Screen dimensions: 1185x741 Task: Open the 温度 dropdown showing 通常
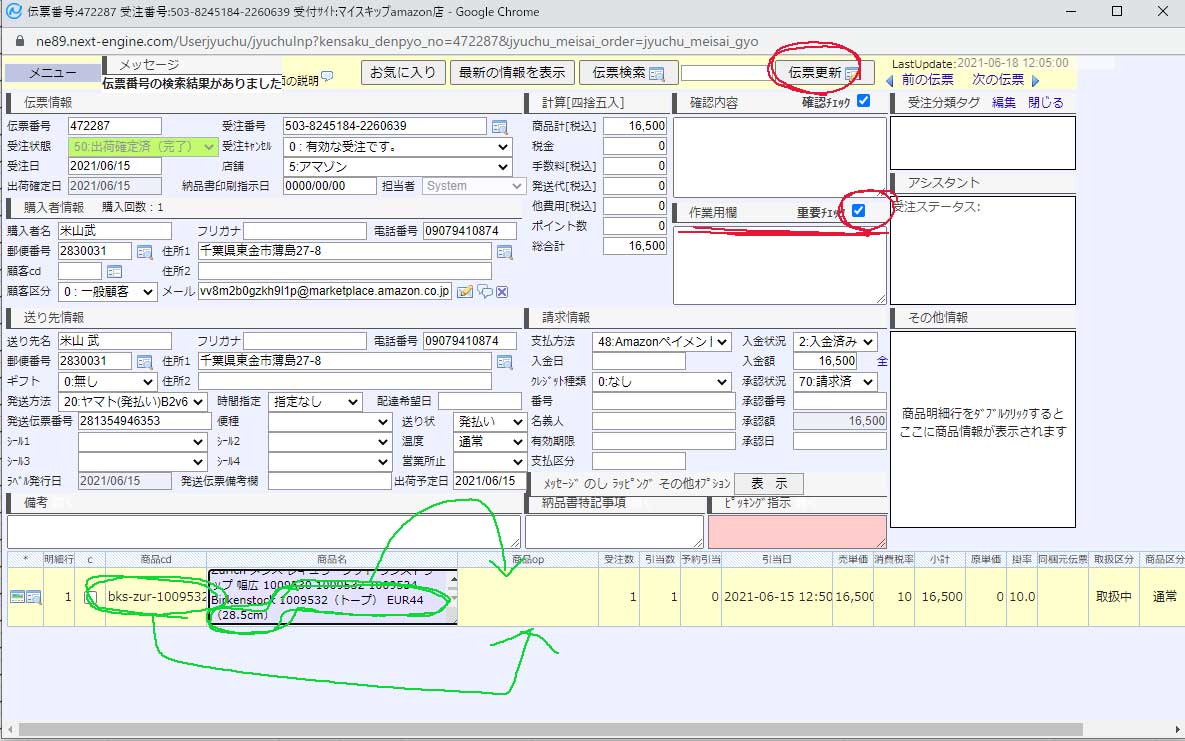(x=489, y=442)
